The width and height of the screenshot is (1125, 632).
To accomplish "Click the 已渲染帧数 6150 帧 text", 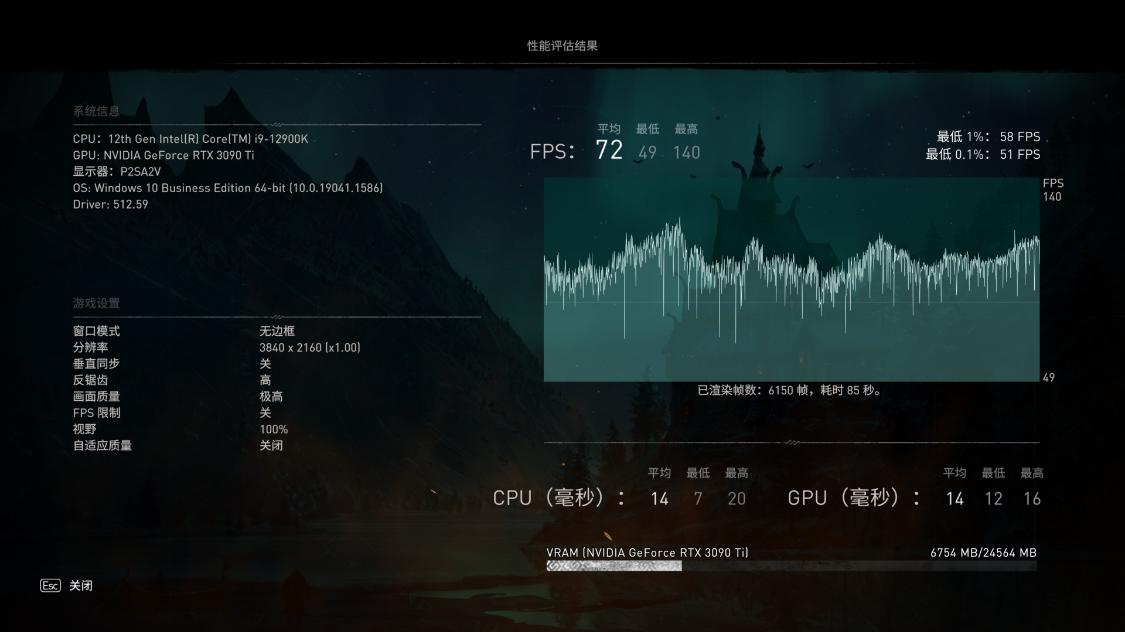I will point(788,391).
